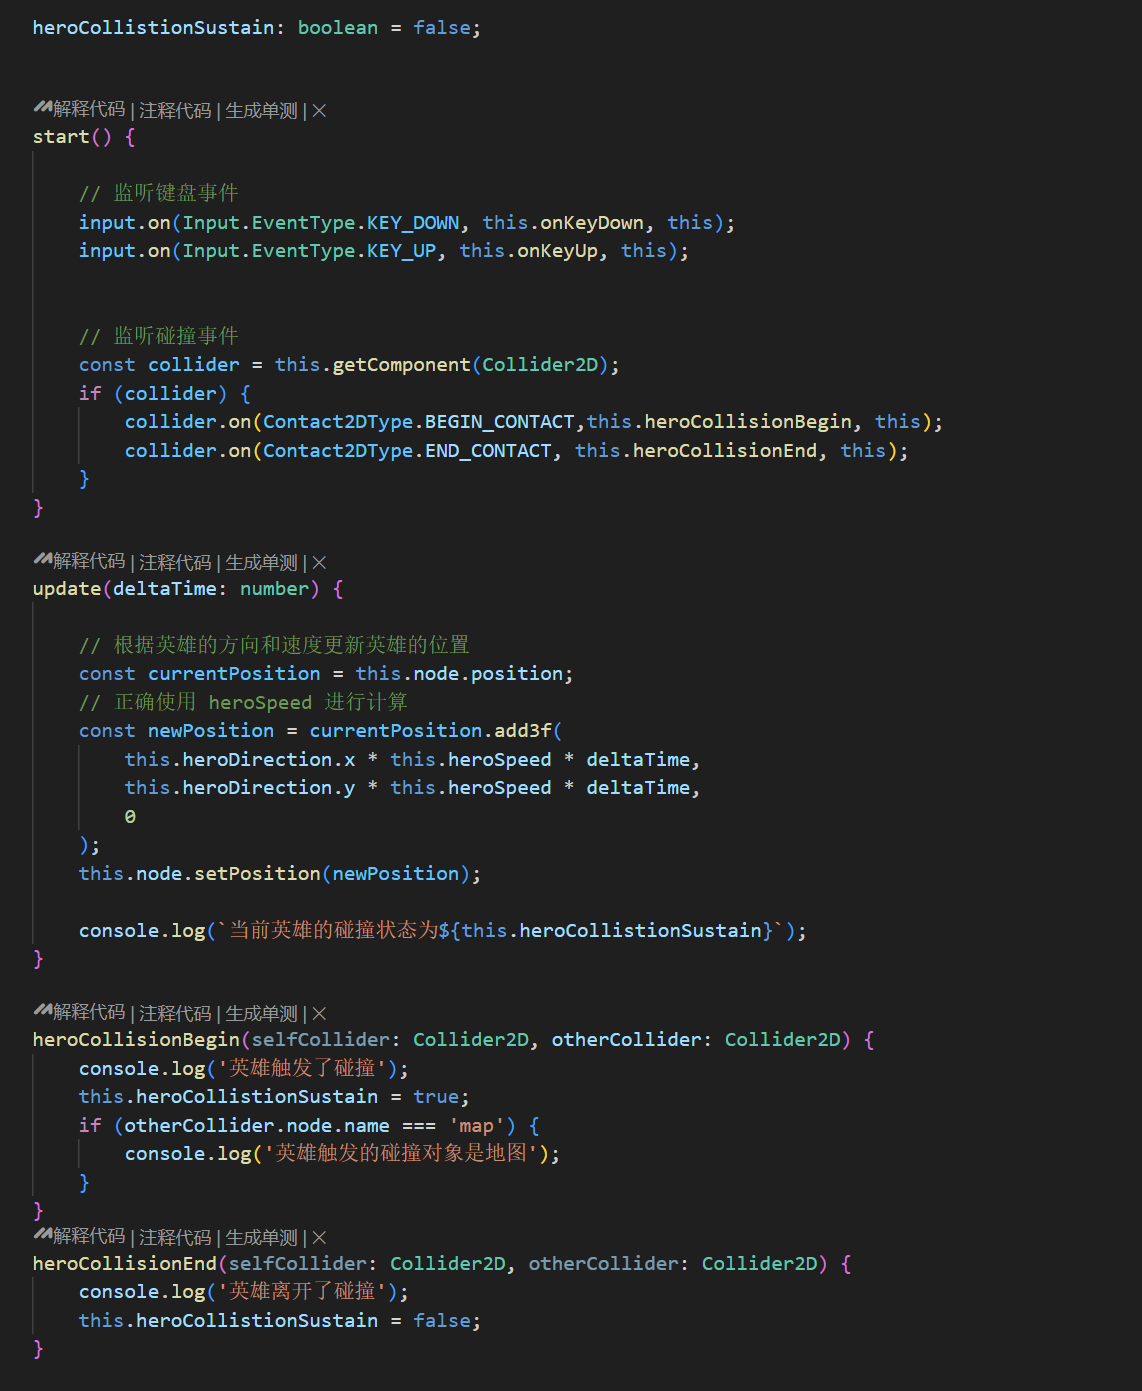Click 生成单测 above the start() method
The height and width of the screenshot is (1391, 1142).
[x=262, y=110]
